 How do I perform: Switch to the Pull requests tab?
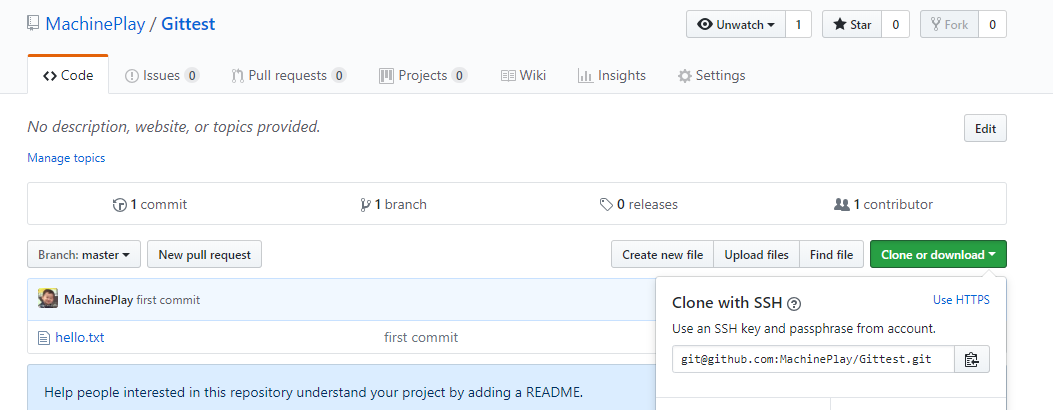click(289, 75)
